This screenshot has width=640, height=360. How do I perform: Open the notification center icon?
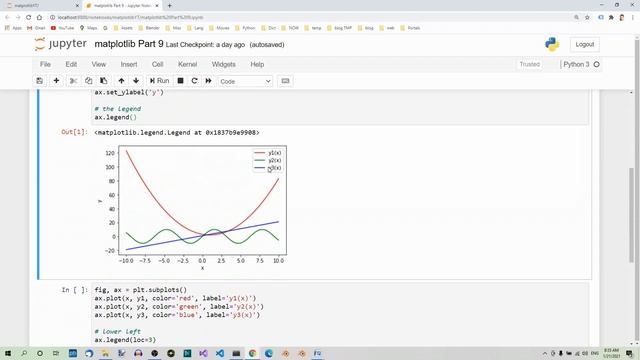click(x=629, y=353)
